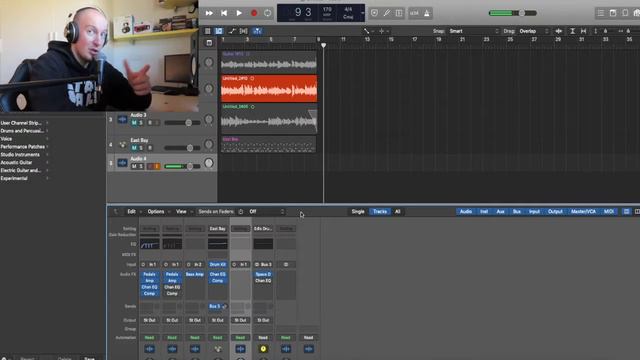Viewport: 640px width, 360px height.
Task: Switch the mixer to Single view
Action: coord(358,211)
